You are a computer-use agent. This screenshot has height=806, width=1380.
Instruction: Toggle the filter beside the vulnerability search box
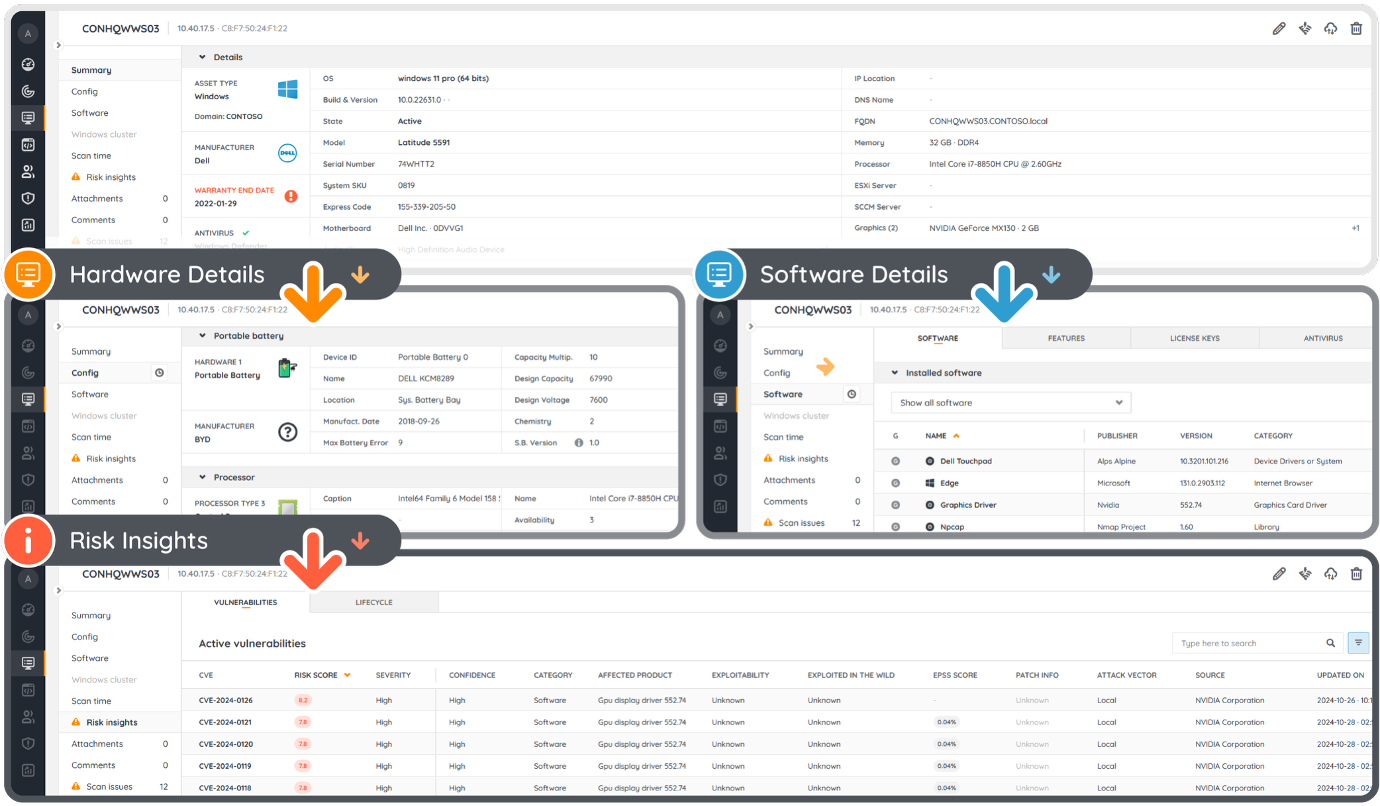1358,642
